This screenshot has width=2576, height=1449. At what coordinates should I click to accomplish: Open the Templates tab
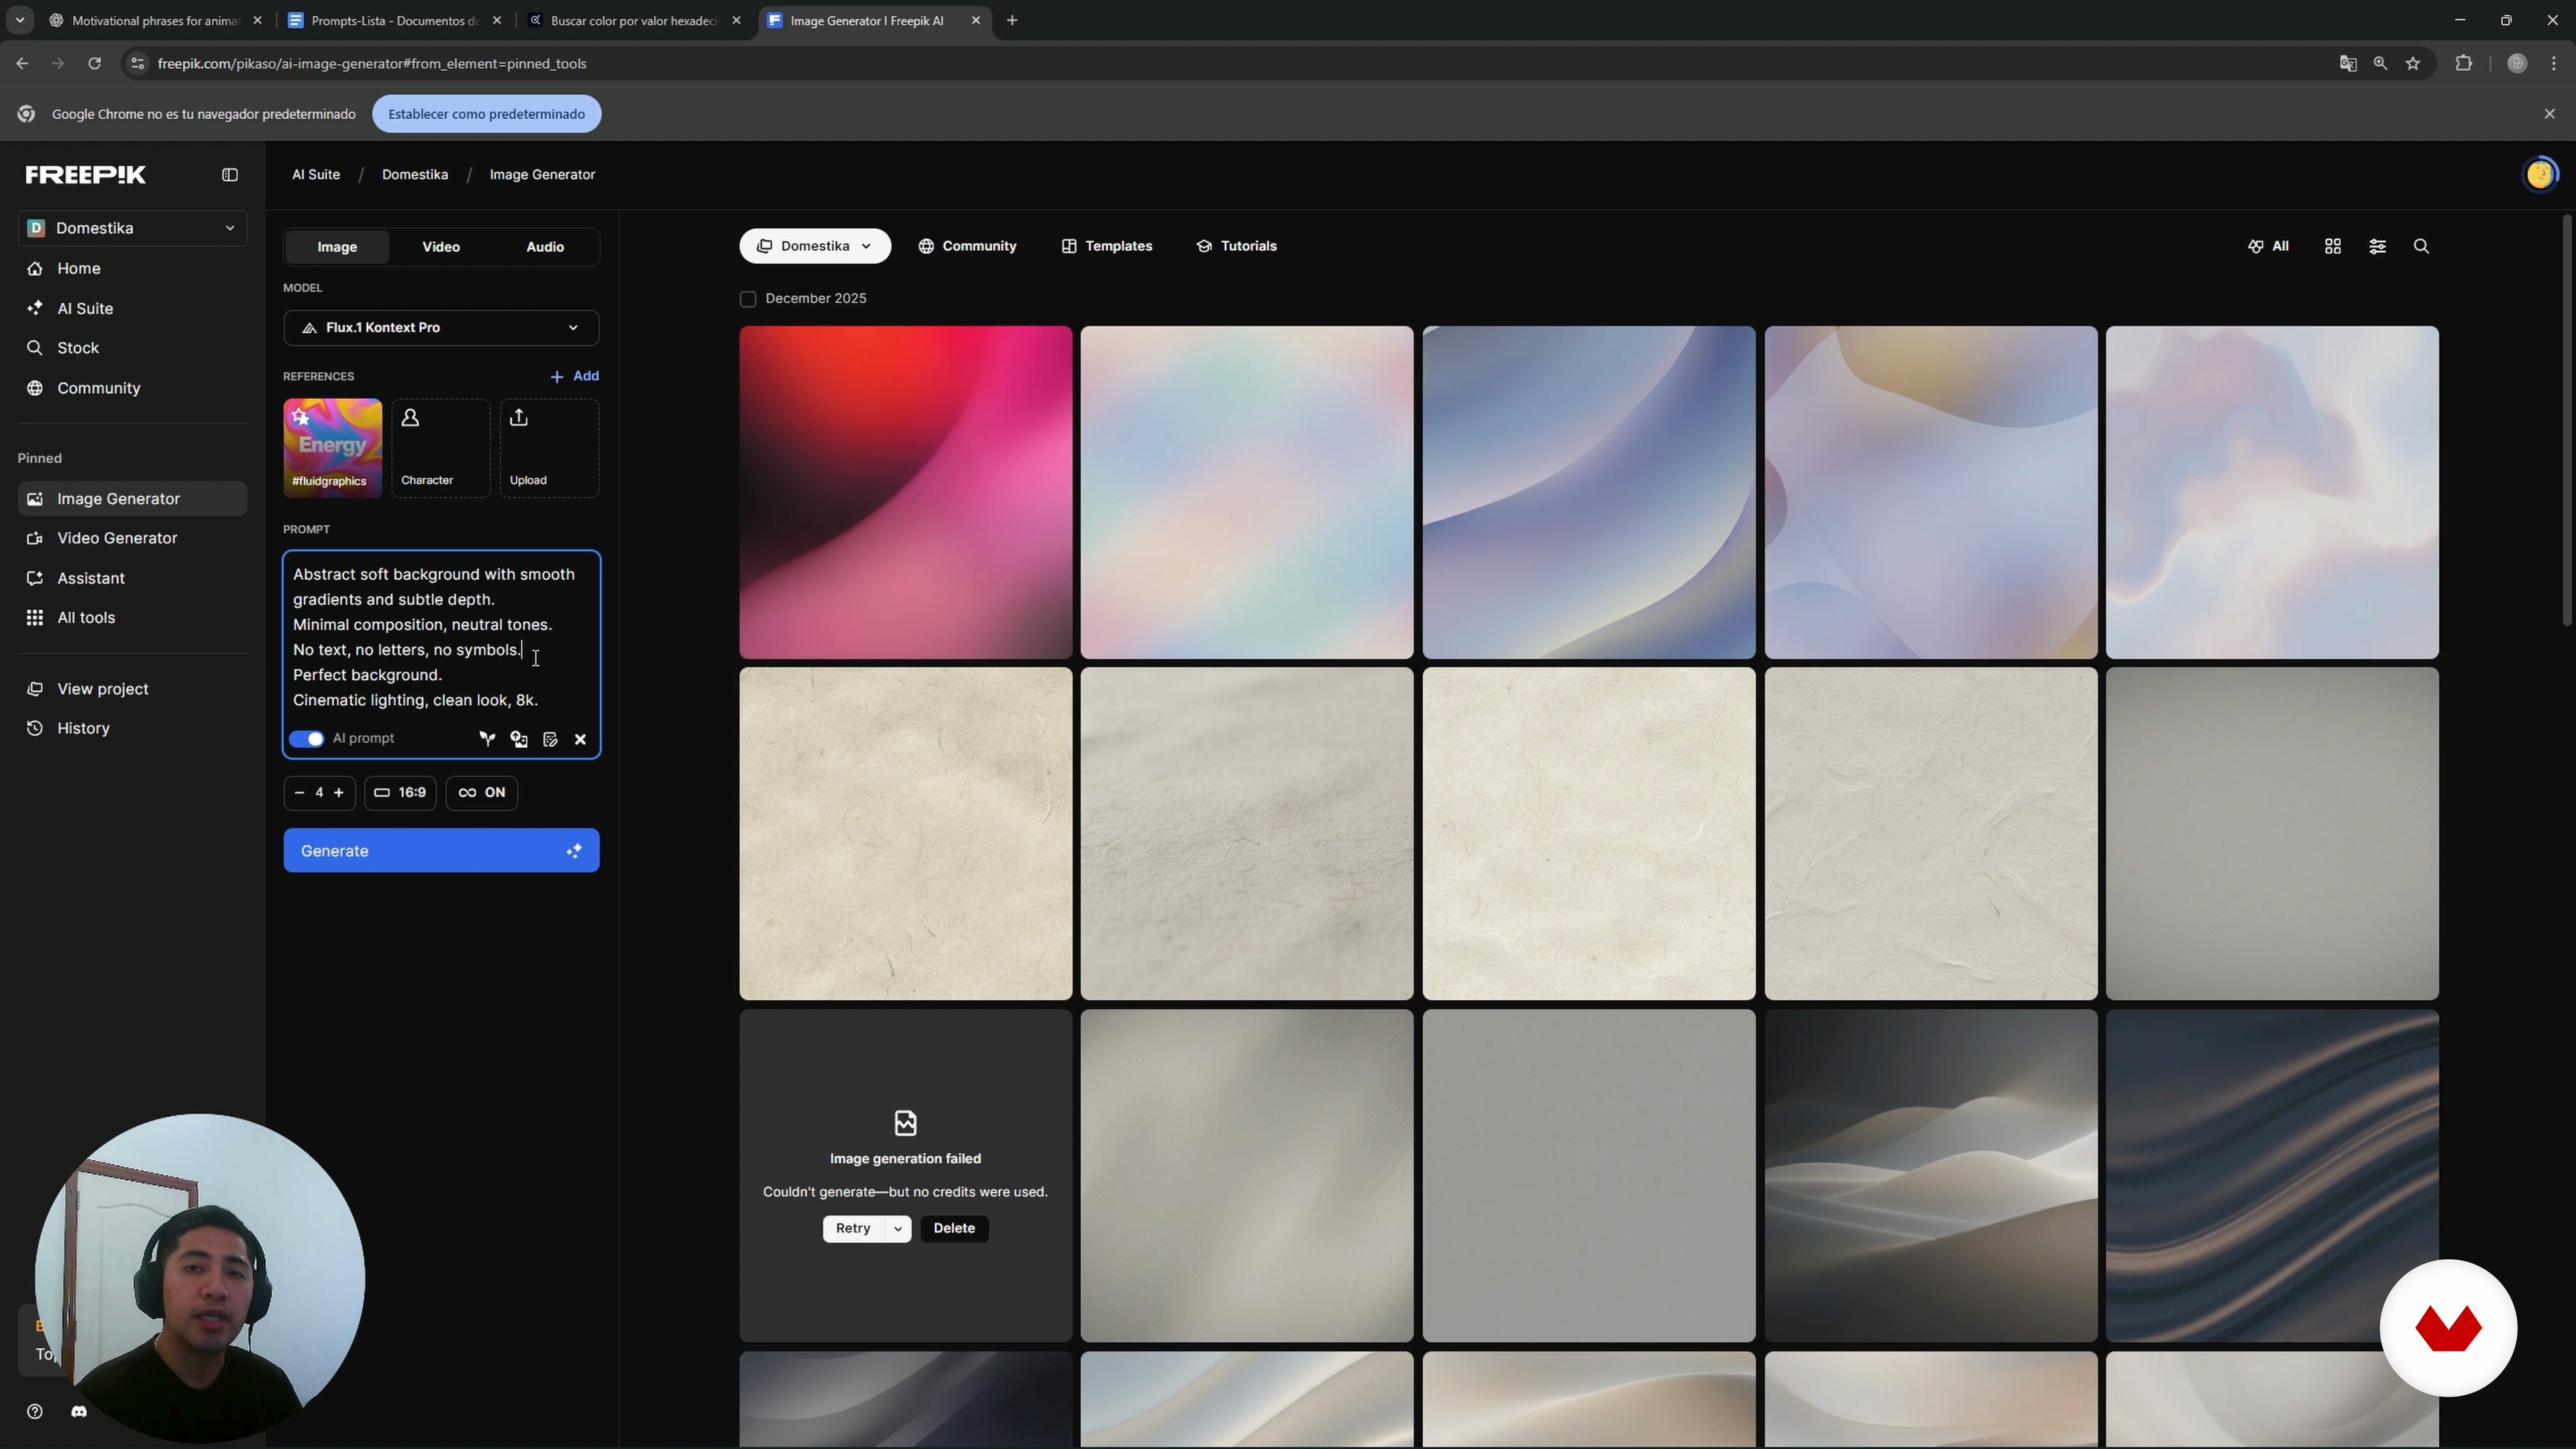click(1107, 246)
